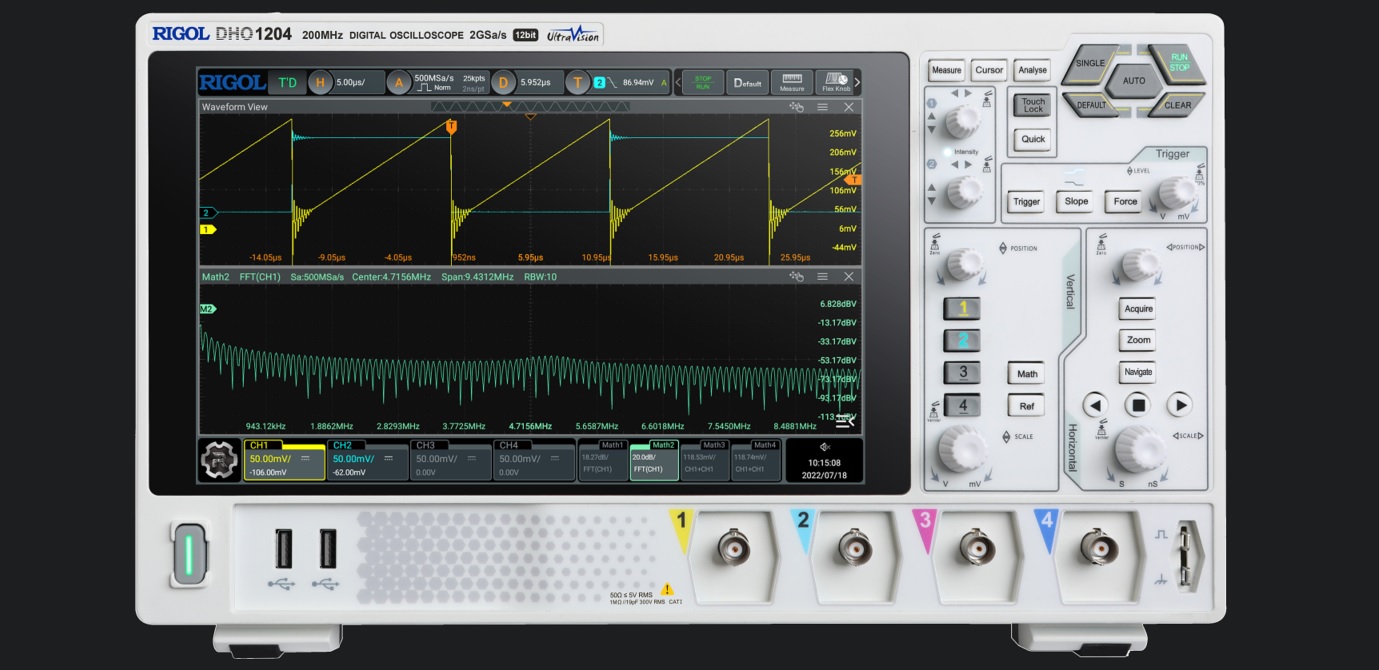Tap the Measure ruler icon on screen
This screenshot has height=670, width=1379.
click(x=791, y=82)
